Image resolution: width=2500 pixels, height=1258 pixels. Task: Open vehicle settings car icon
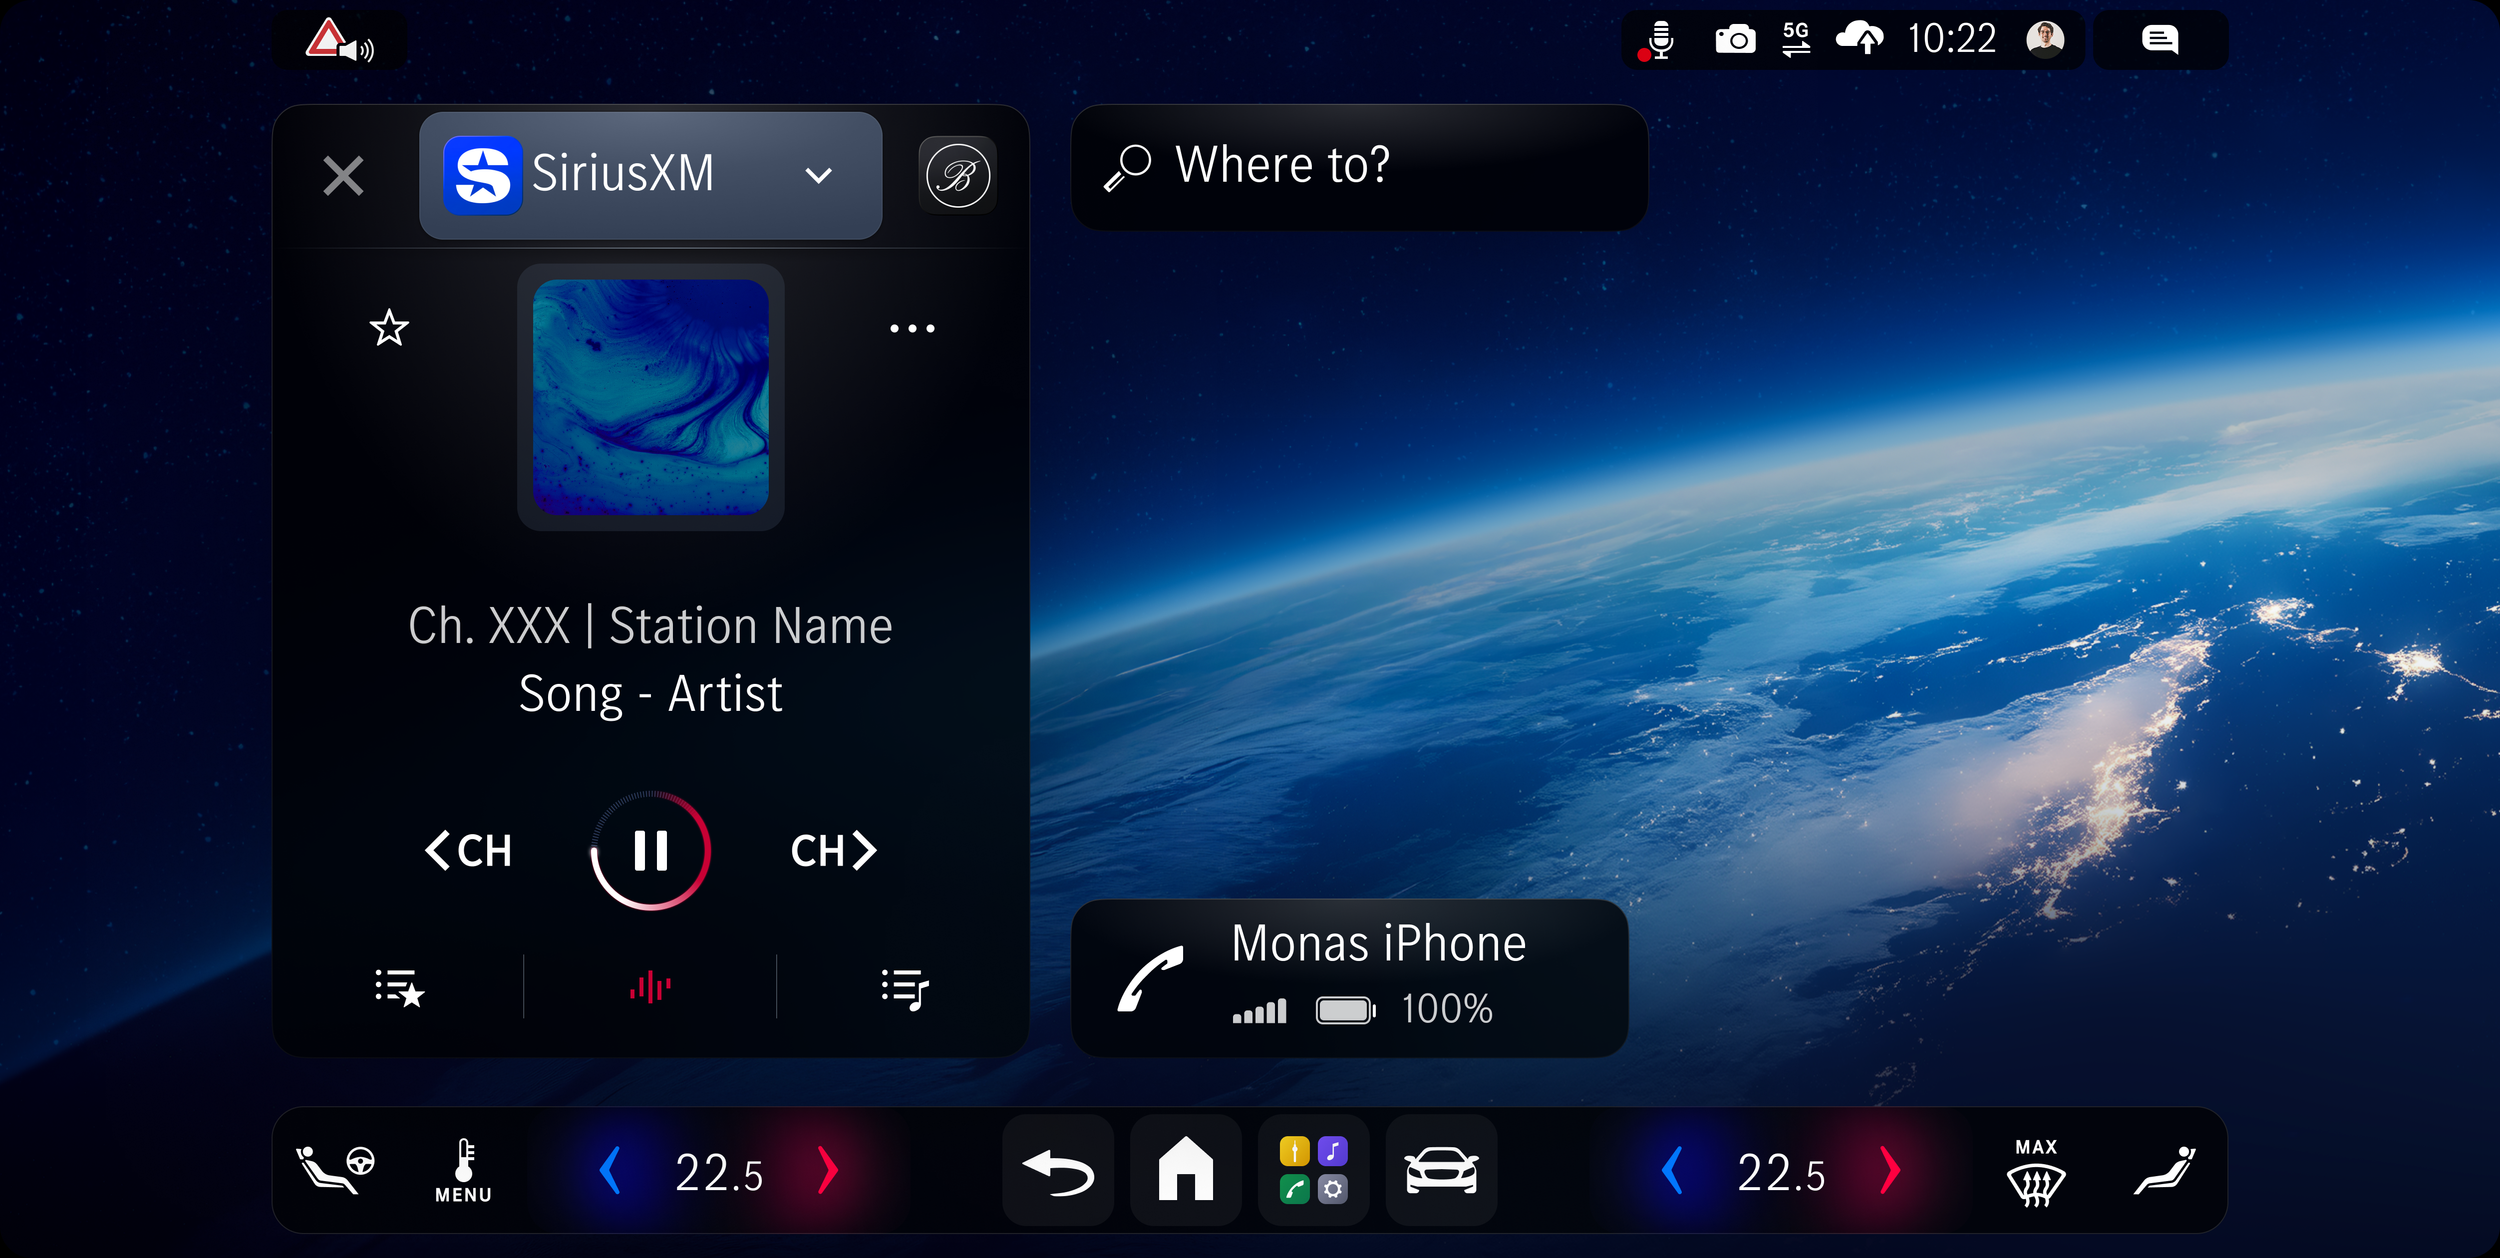(x=1440, y=1171)
